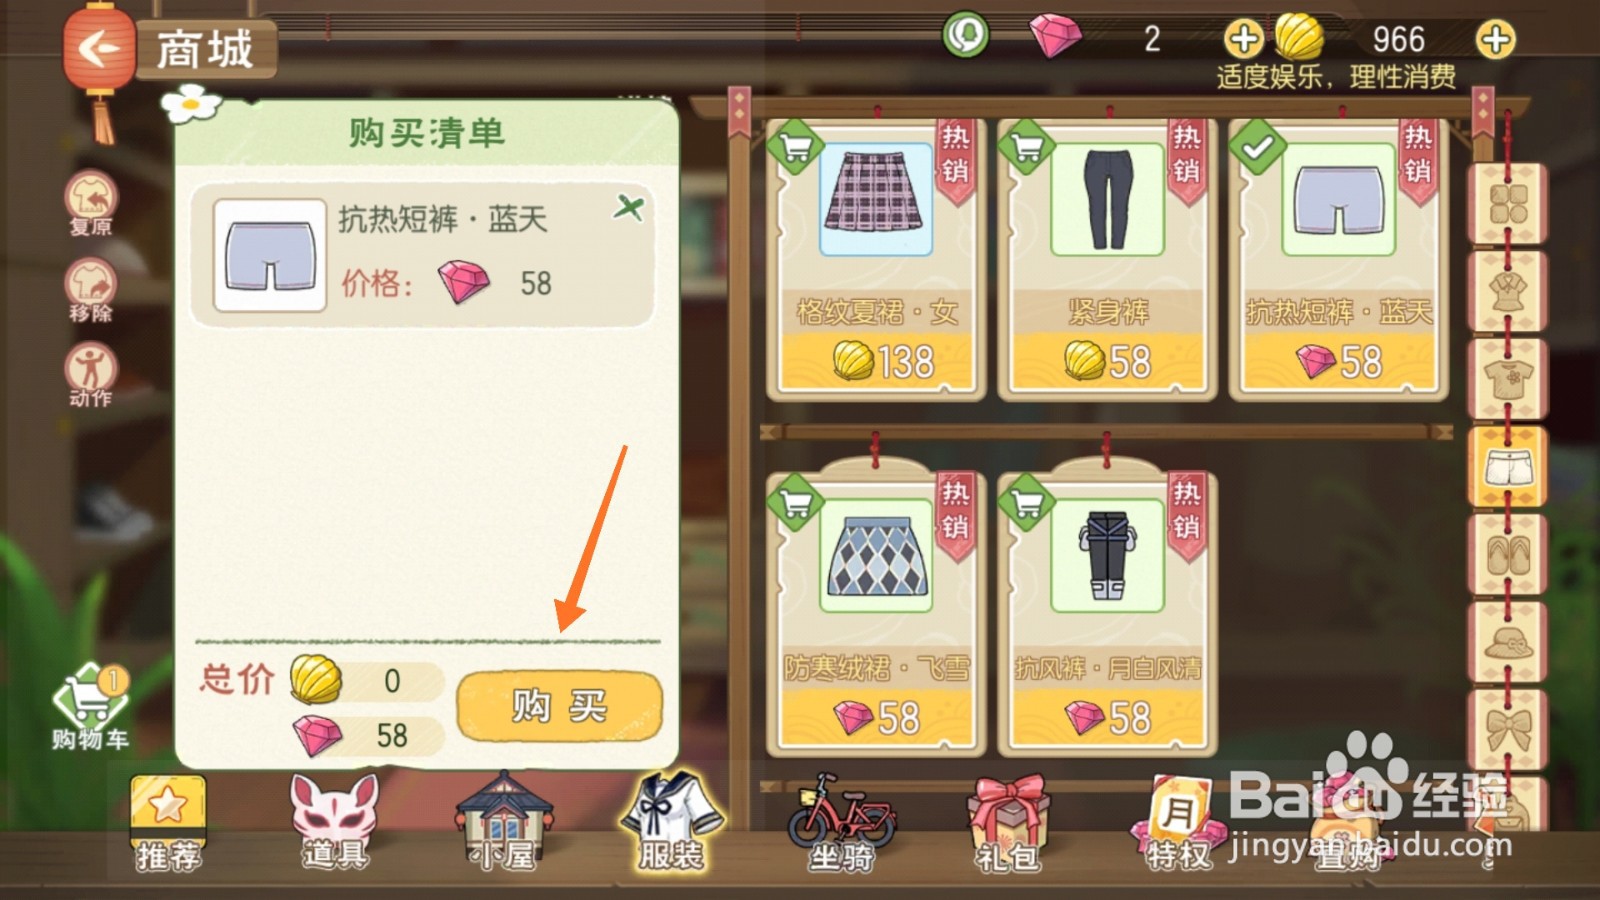
Task: Add more pink gems with plus
Action: (x=1243, y=40)
